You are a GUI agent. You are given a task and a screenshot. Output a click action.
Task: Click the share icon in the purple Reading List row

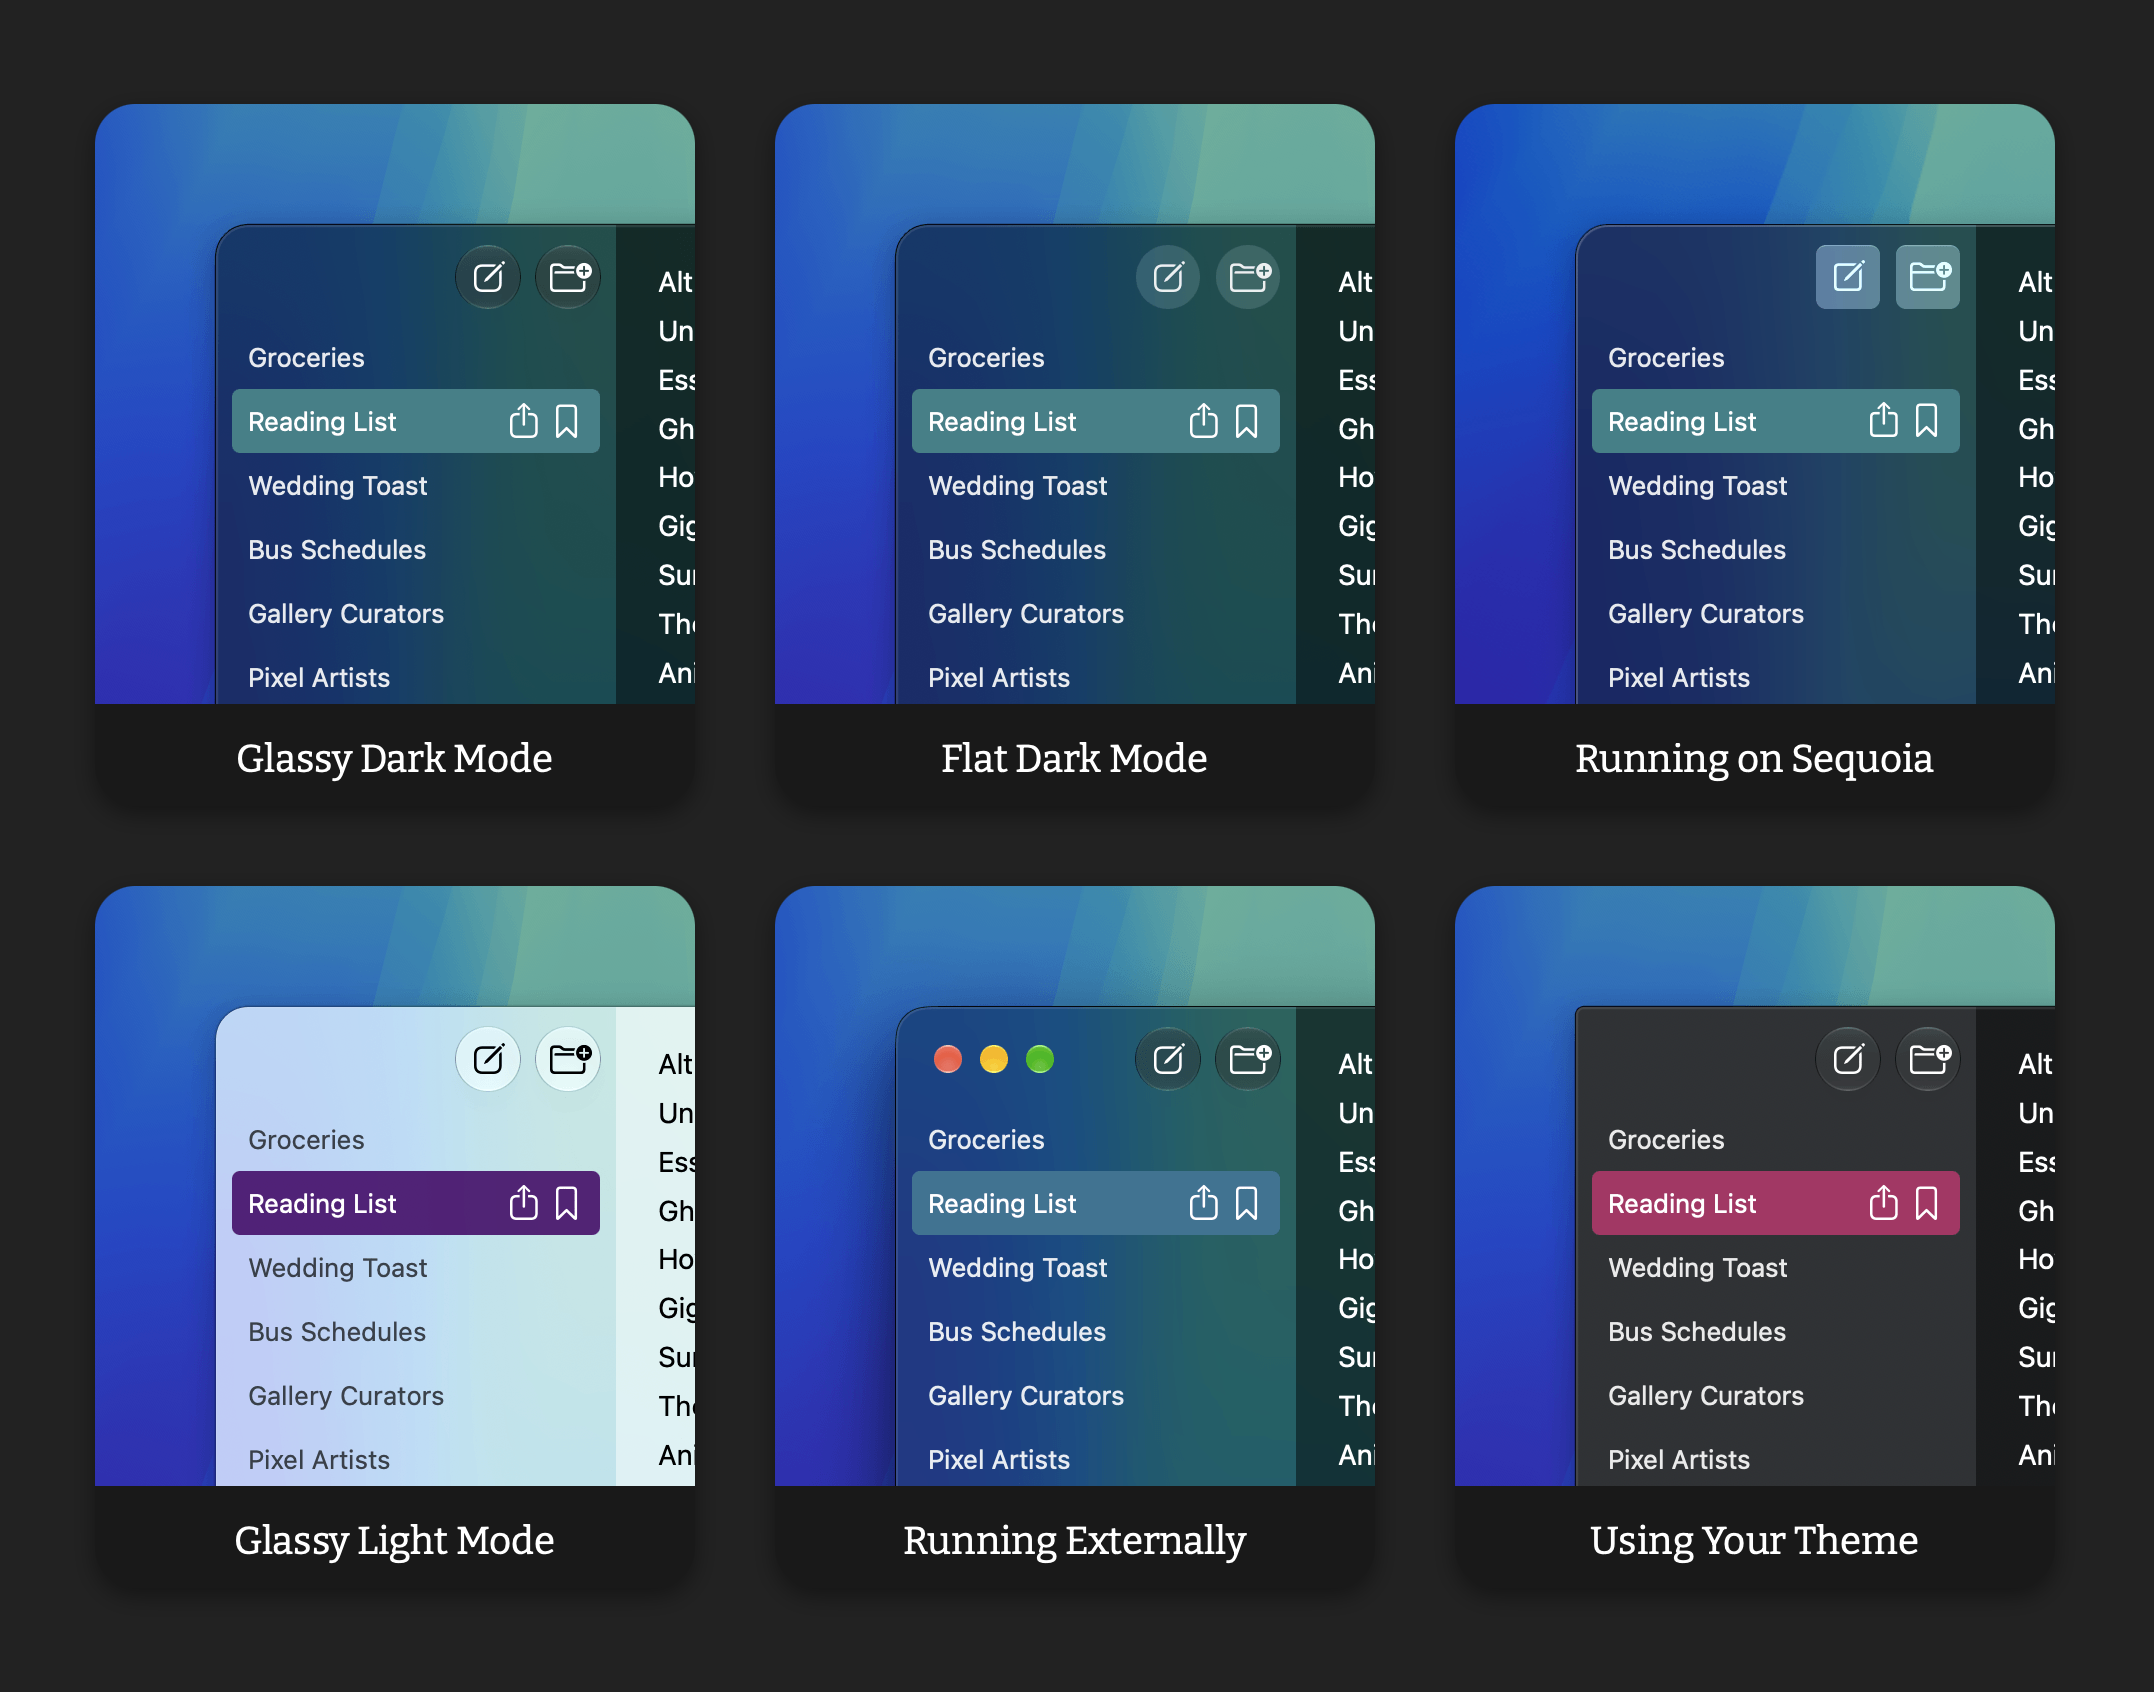(523, 1203)
